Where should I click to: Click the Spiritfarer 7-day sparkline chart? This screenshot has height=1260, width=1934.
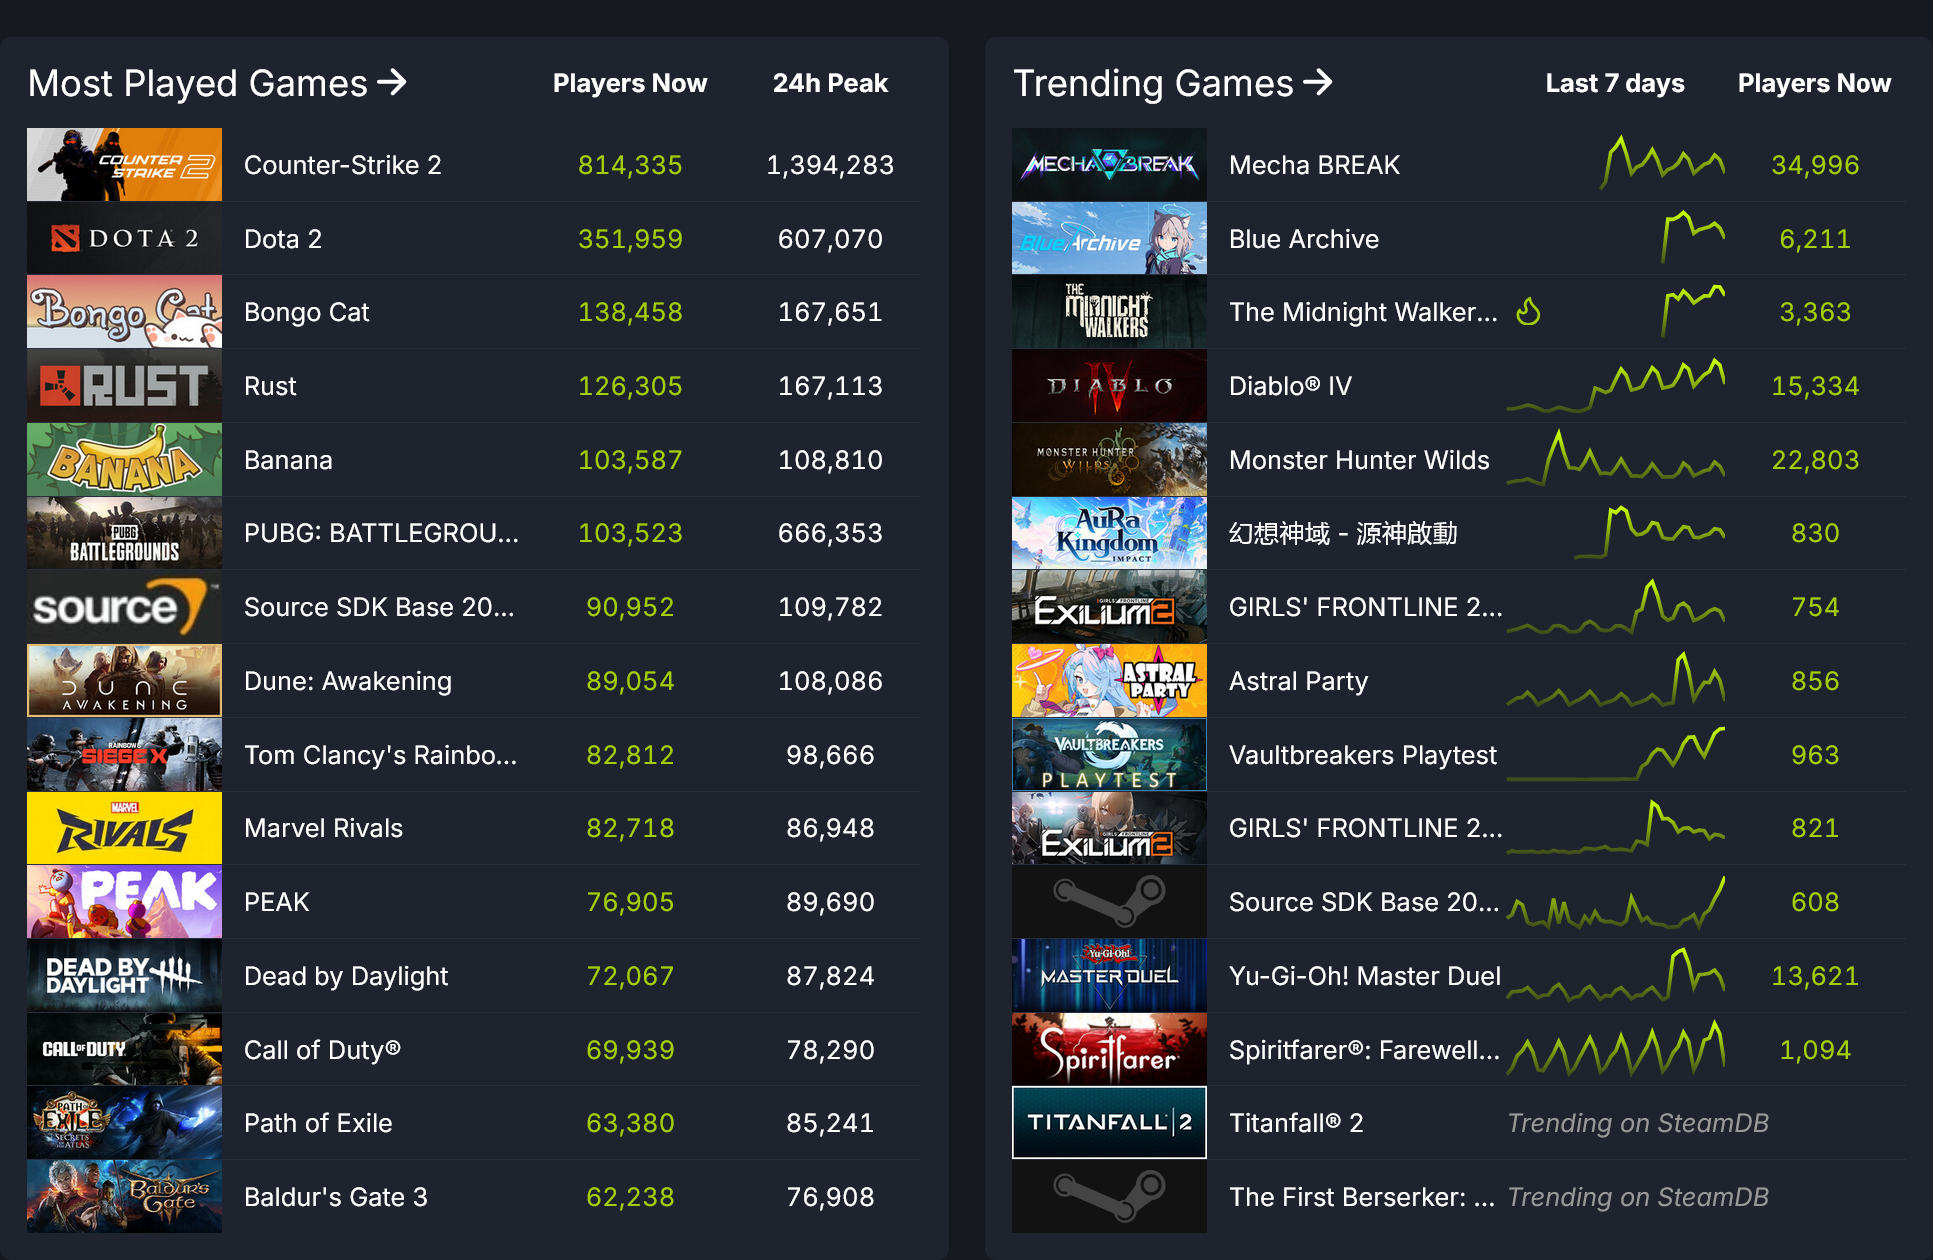1616,1050
